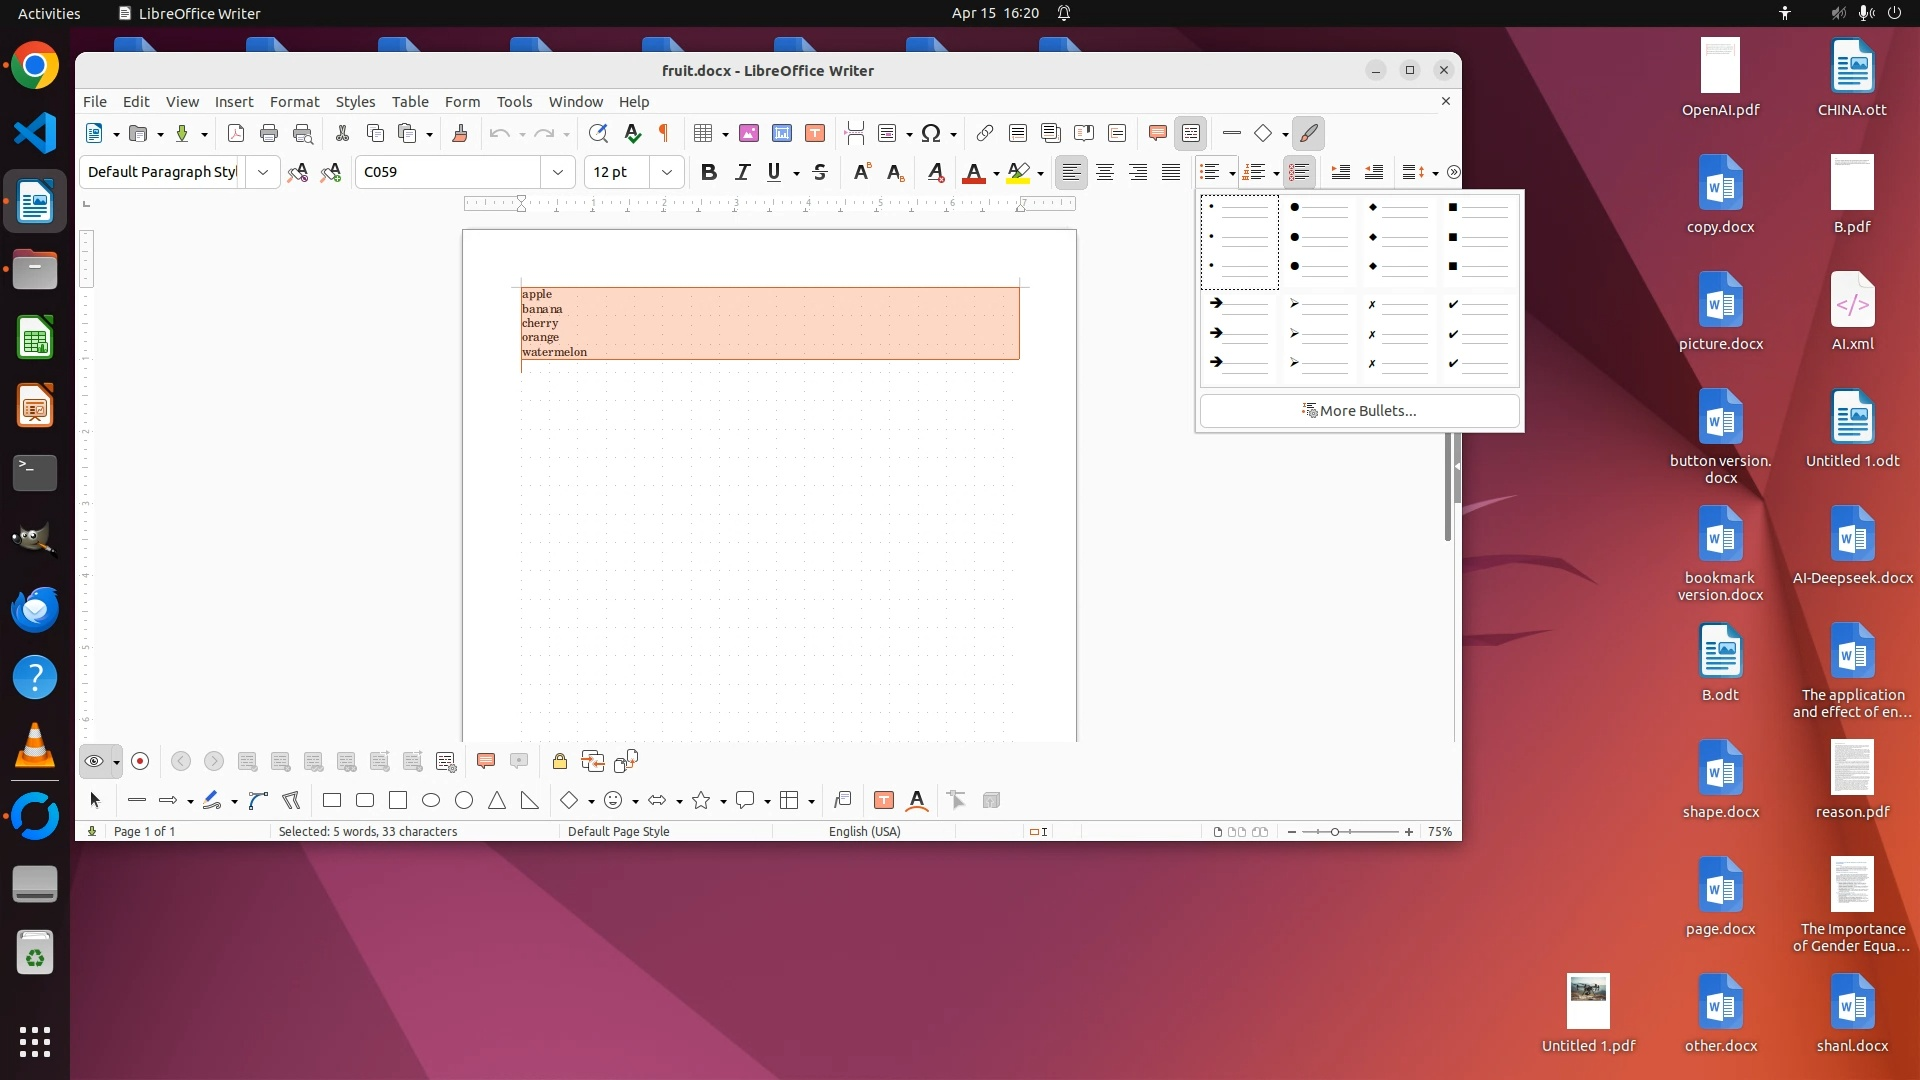Click the Strikethrough formatting icon
This screenshot has width=1920, height=1080.
point(820,172)
